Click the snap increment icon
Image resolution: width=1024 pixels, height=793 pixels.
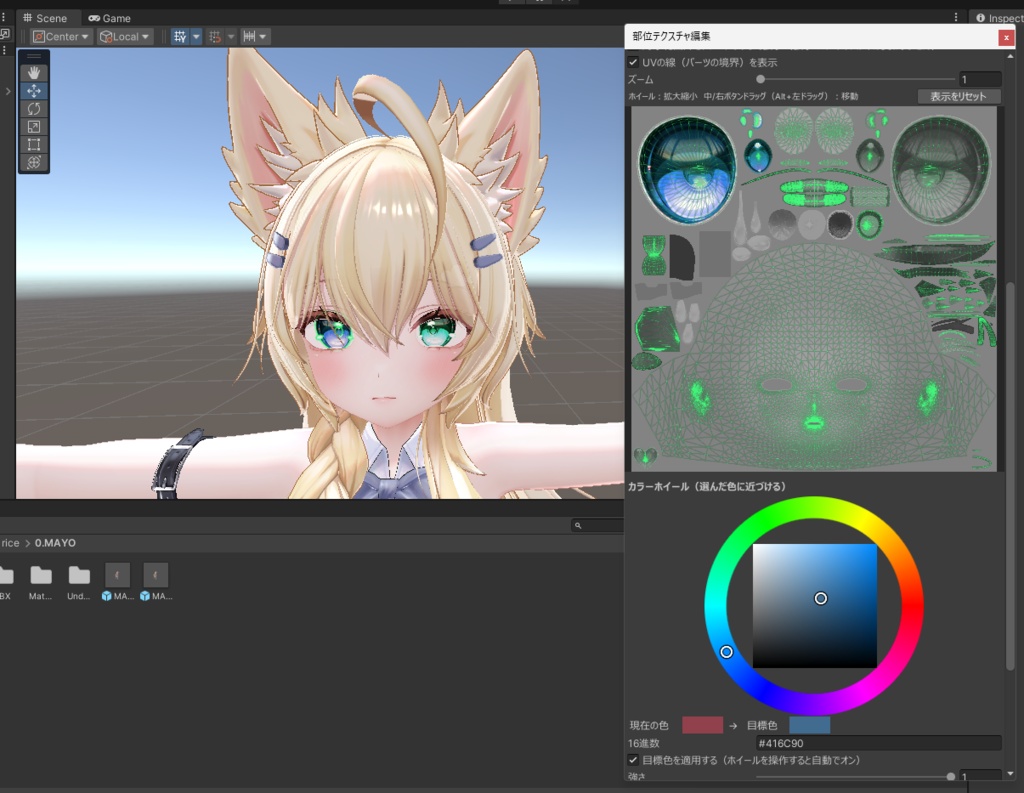click(215, 37)
